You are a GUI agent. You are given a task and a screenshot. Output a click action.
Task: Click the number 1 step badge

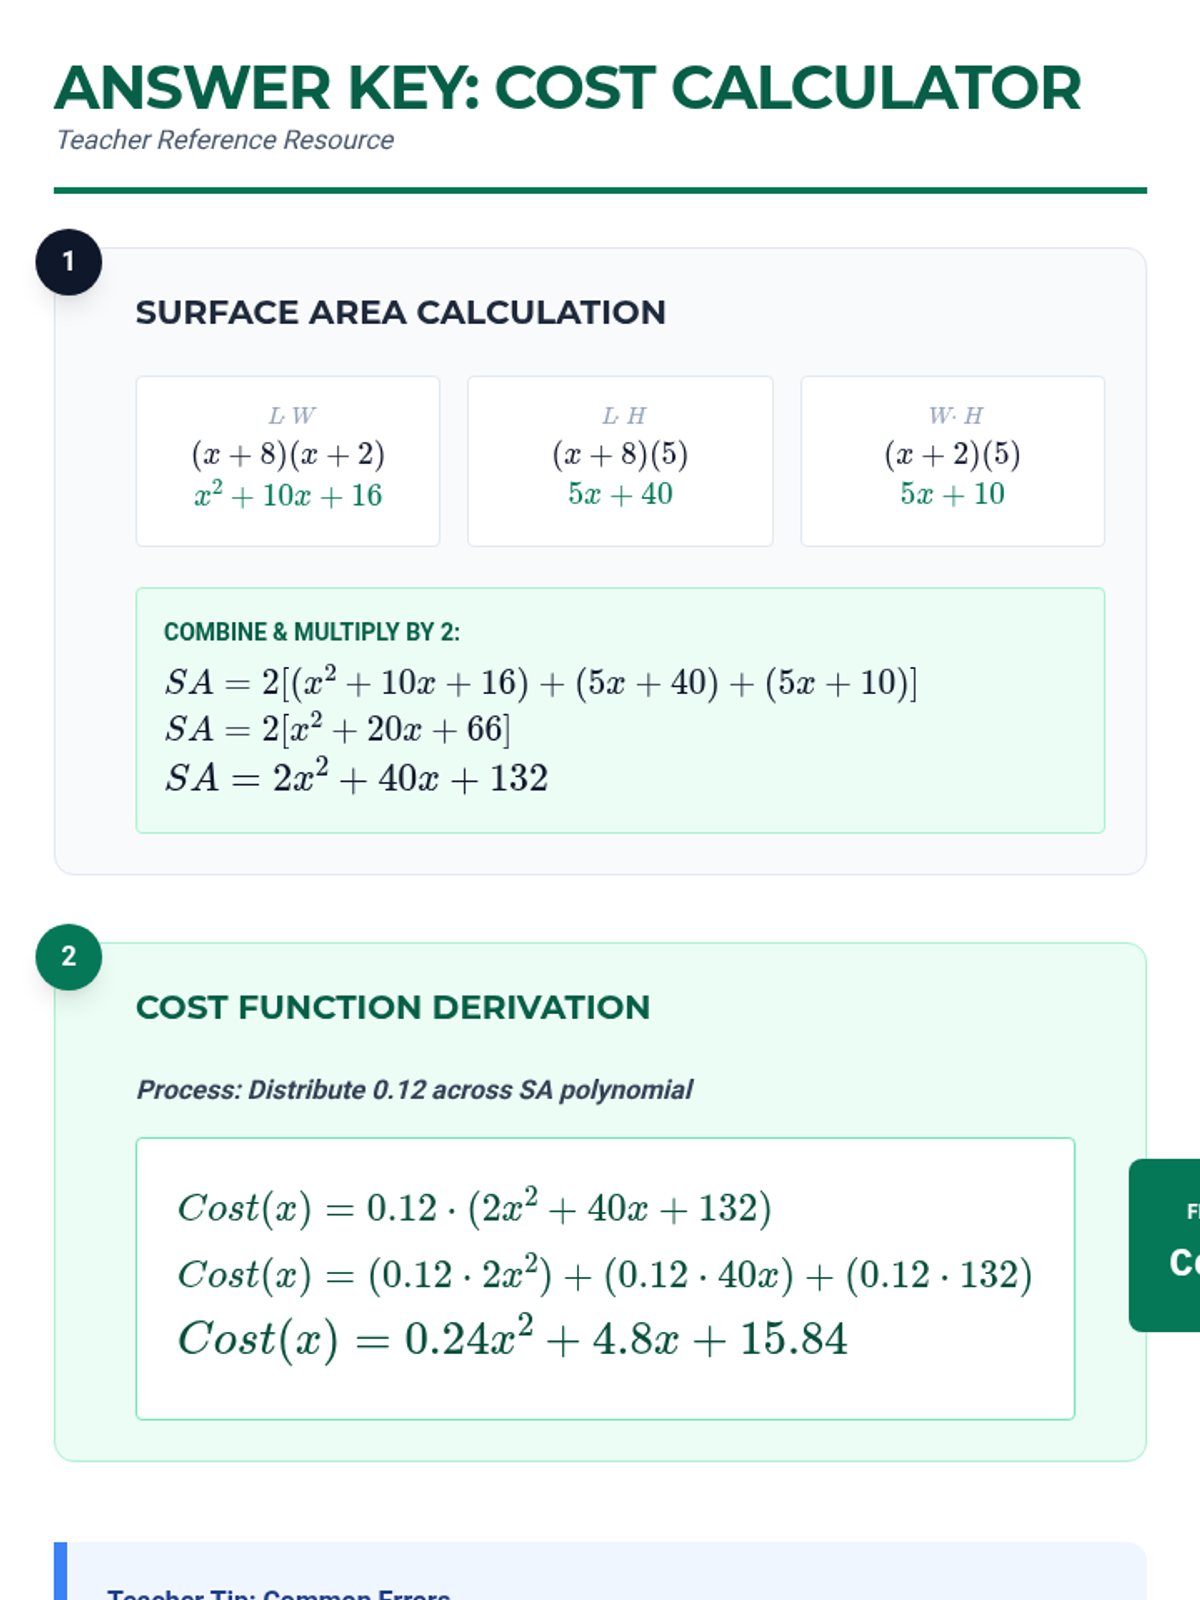(x=68, y=262)
